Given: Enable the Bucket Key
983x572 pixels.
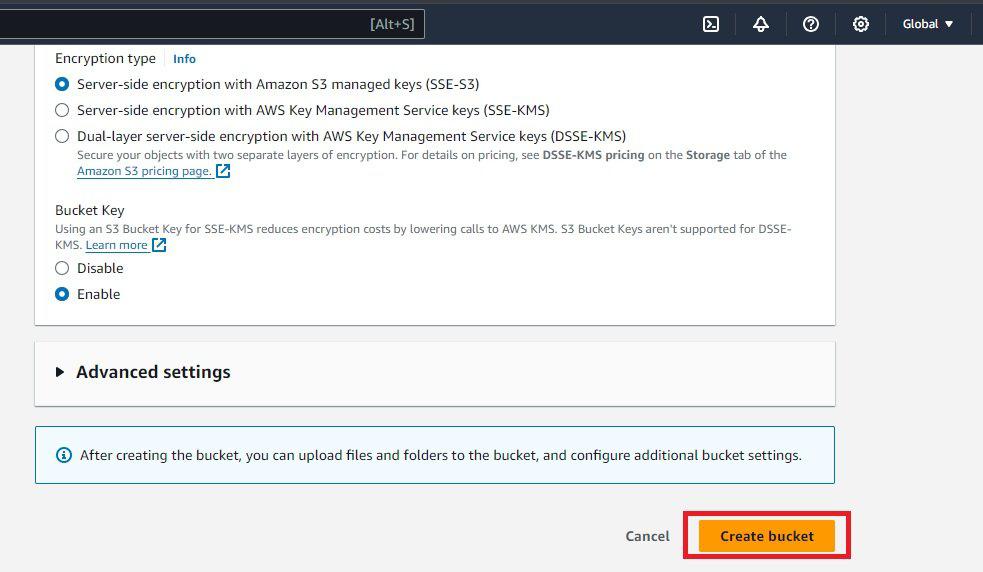Looking at the screenshot, I should 62,294.
